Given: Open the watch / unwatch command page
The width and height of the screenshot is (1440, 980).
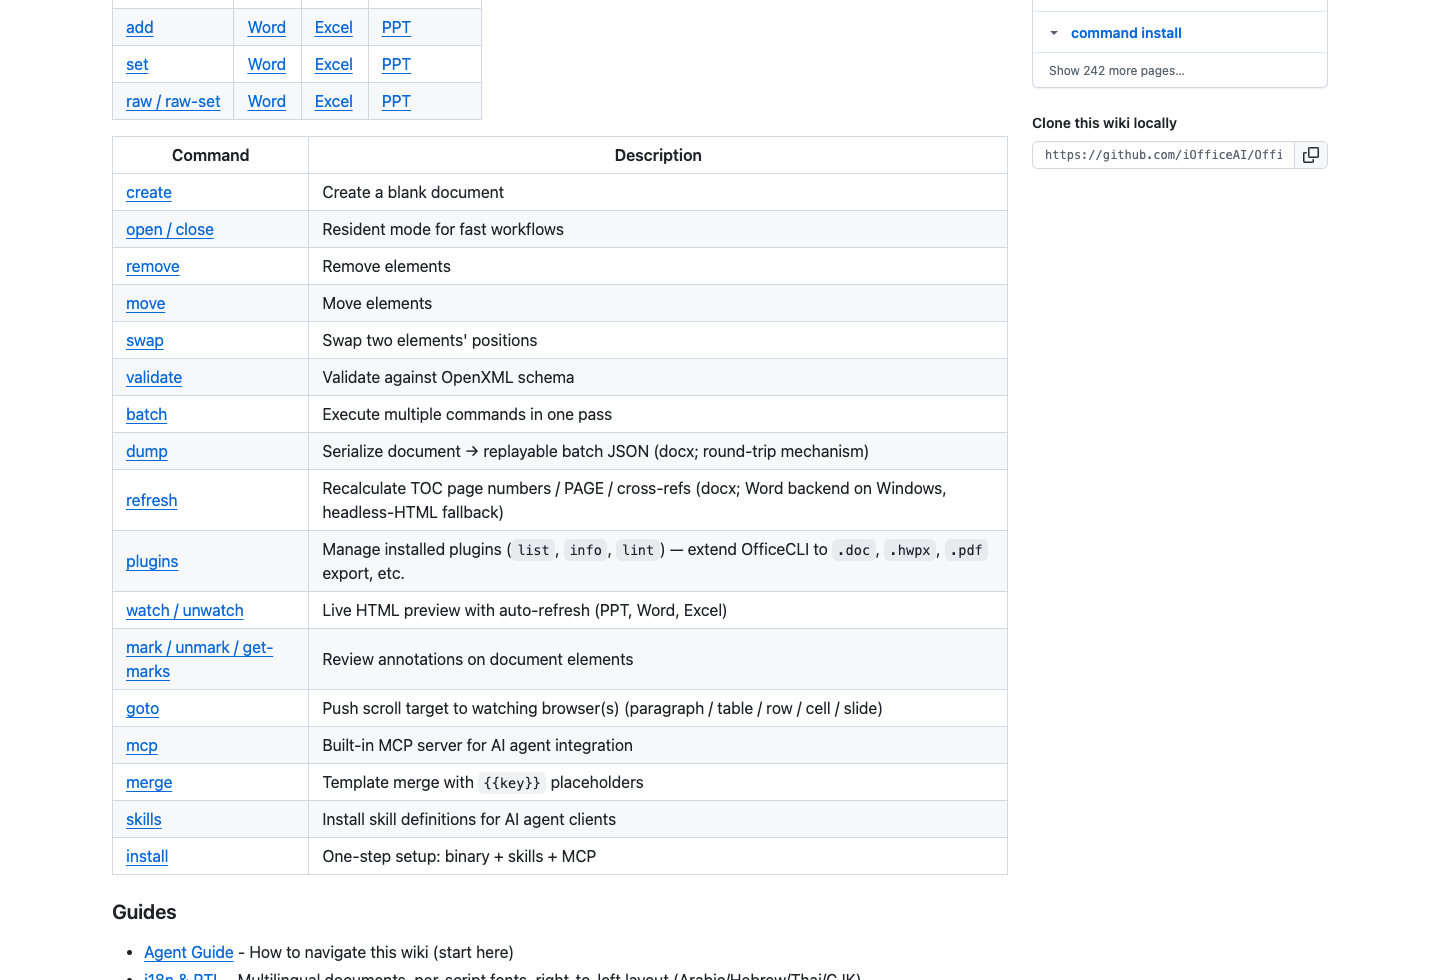Looking at the screenshot, I should (x=185, y=611).
